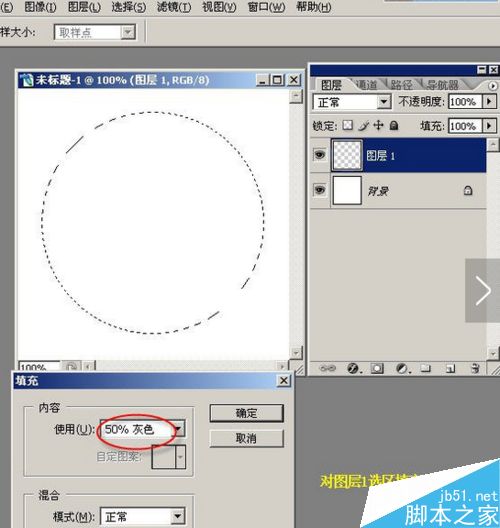Click the 取消 button in Fill dialog

[x=246, y=438]
